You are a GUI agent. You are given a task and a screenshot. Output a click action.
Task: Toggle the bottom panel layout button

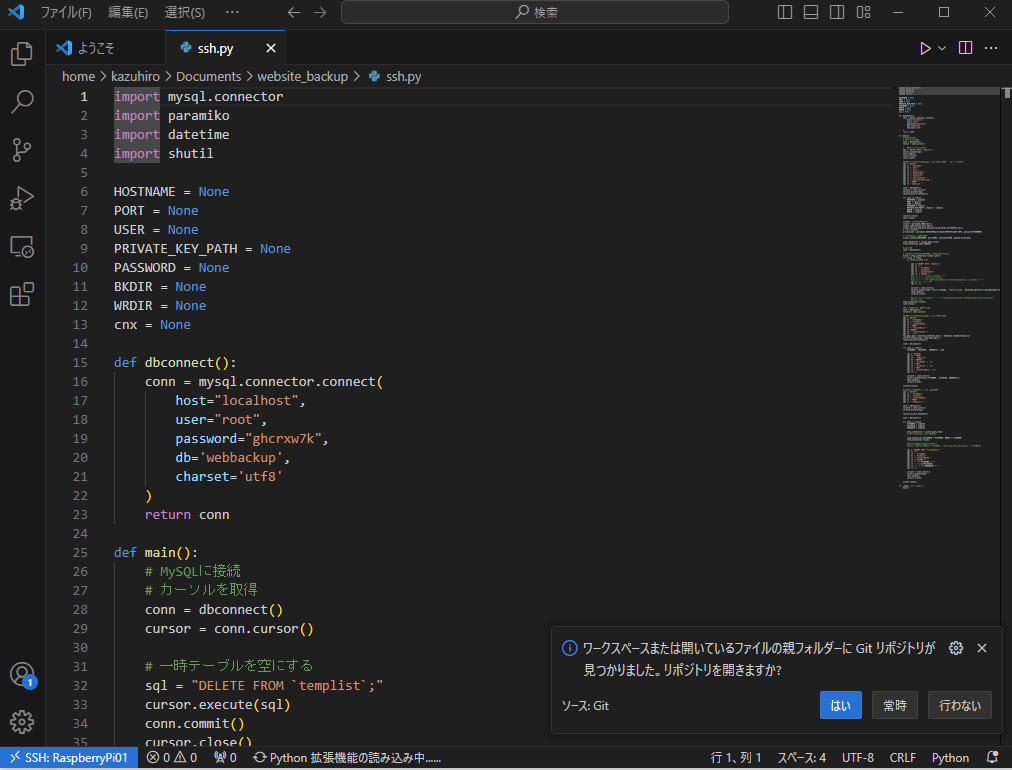811,13
